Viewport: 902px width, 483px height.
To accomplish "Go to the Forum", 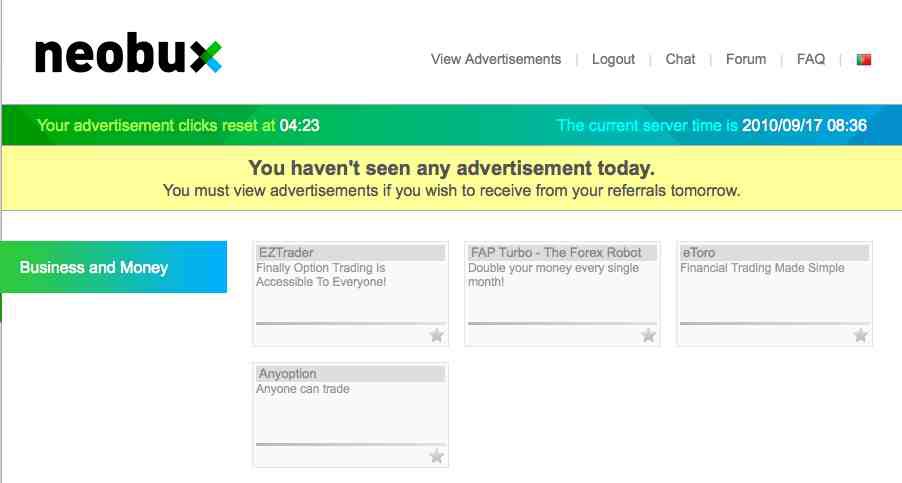I will (x=746, y=59).
